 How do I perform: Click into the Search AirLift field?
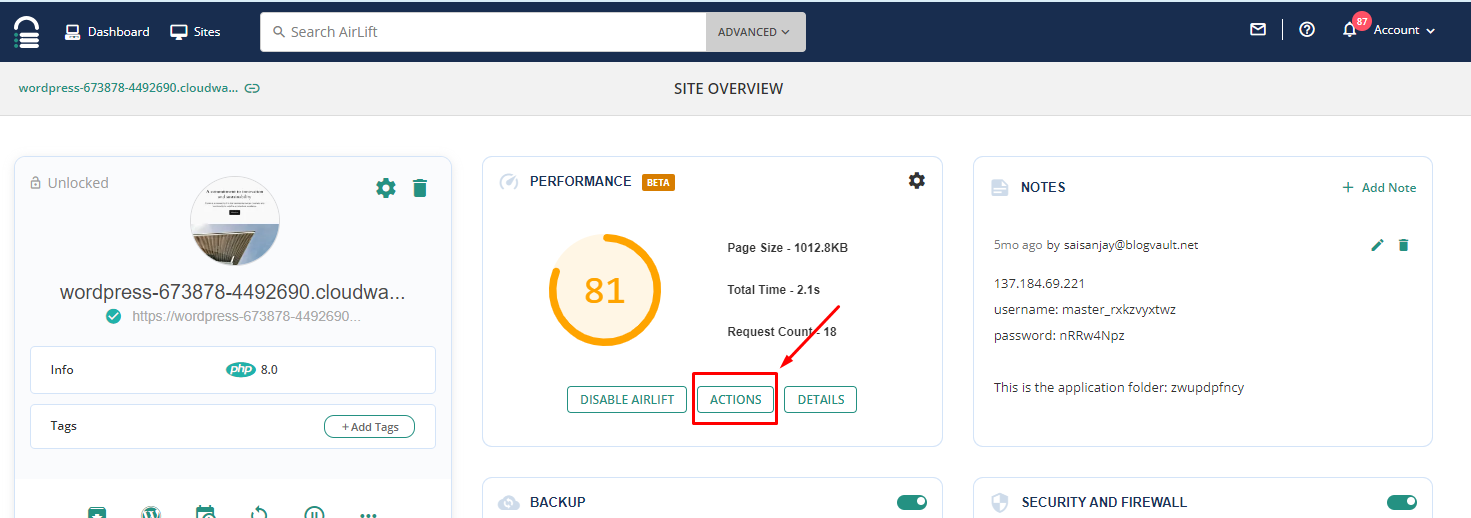[x=483, y=32]
